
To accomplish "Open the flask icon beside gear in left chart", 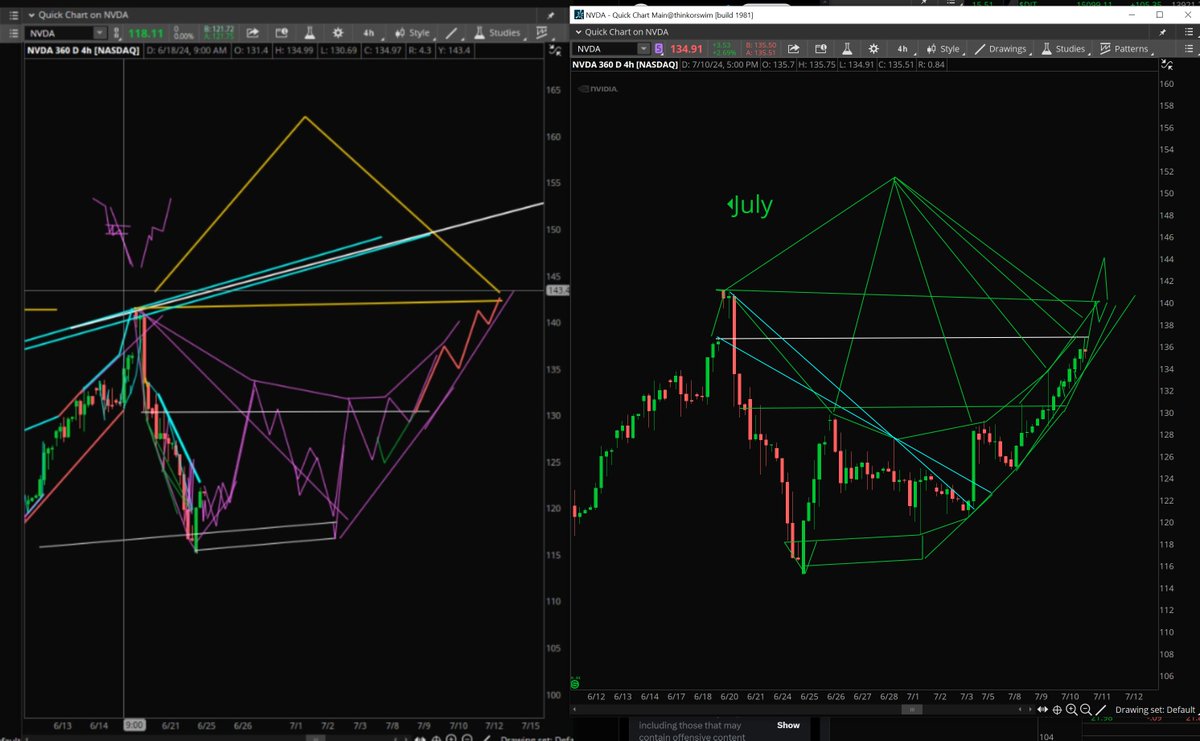I will click(310, 33).
